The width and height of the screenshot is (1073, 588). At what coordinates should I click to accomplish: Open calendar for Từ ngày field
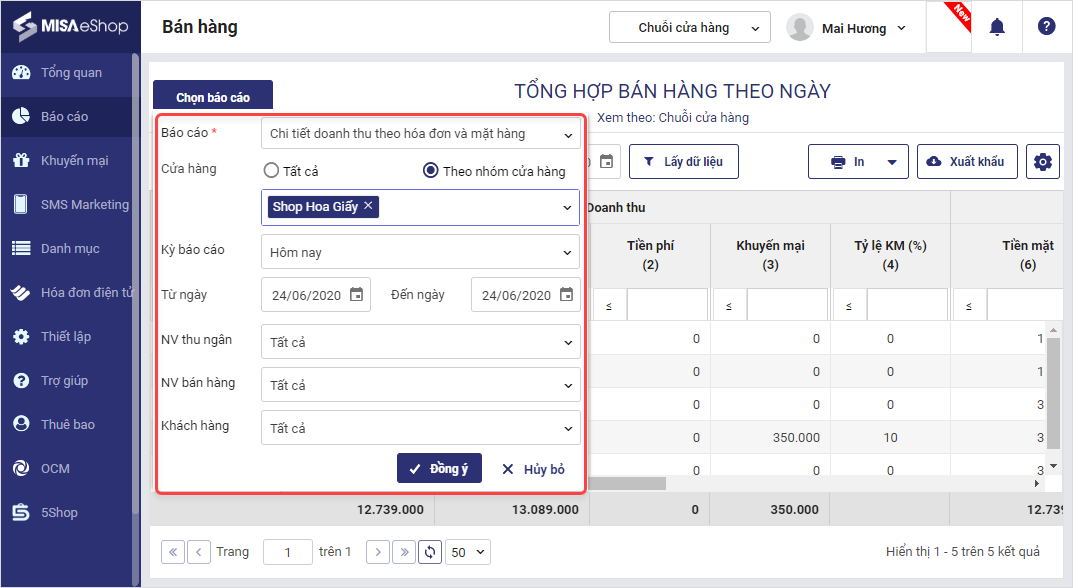pos(357,294)
